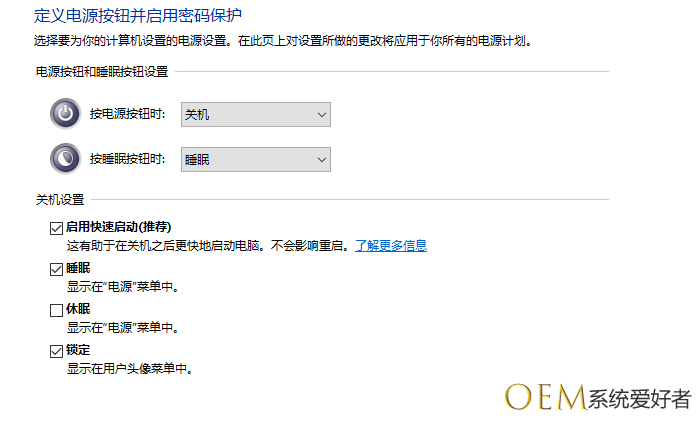The height and width of the screenshot is (428, 700).
Task: Open the 按睡眠按钮时 dropdown showing 睡眠
Action: coord(255,159)
